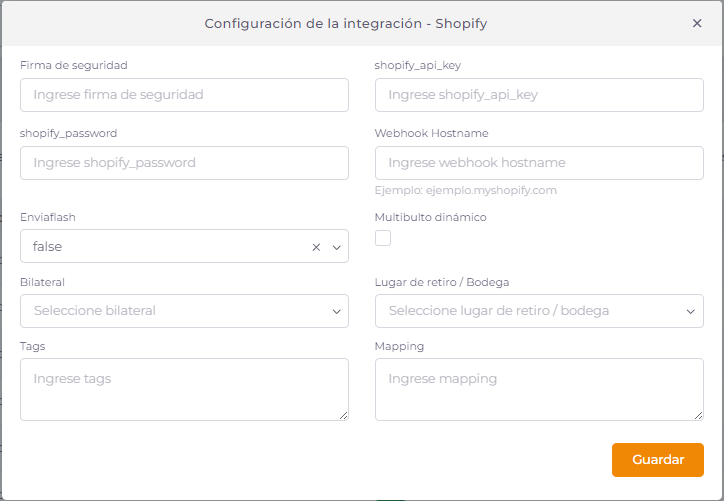This screenshot has height=501, width=724.
Task: Clear the Enviaflash selected value
Action: point(316,247)
